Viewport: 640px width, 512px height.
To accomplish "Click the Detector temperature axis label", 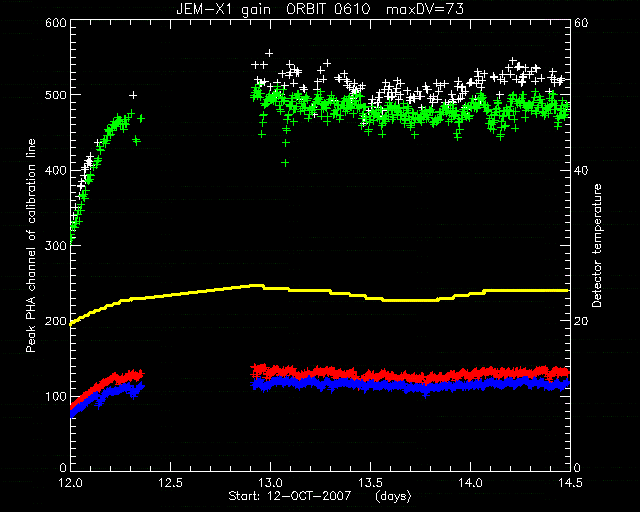I will [597, 245].
